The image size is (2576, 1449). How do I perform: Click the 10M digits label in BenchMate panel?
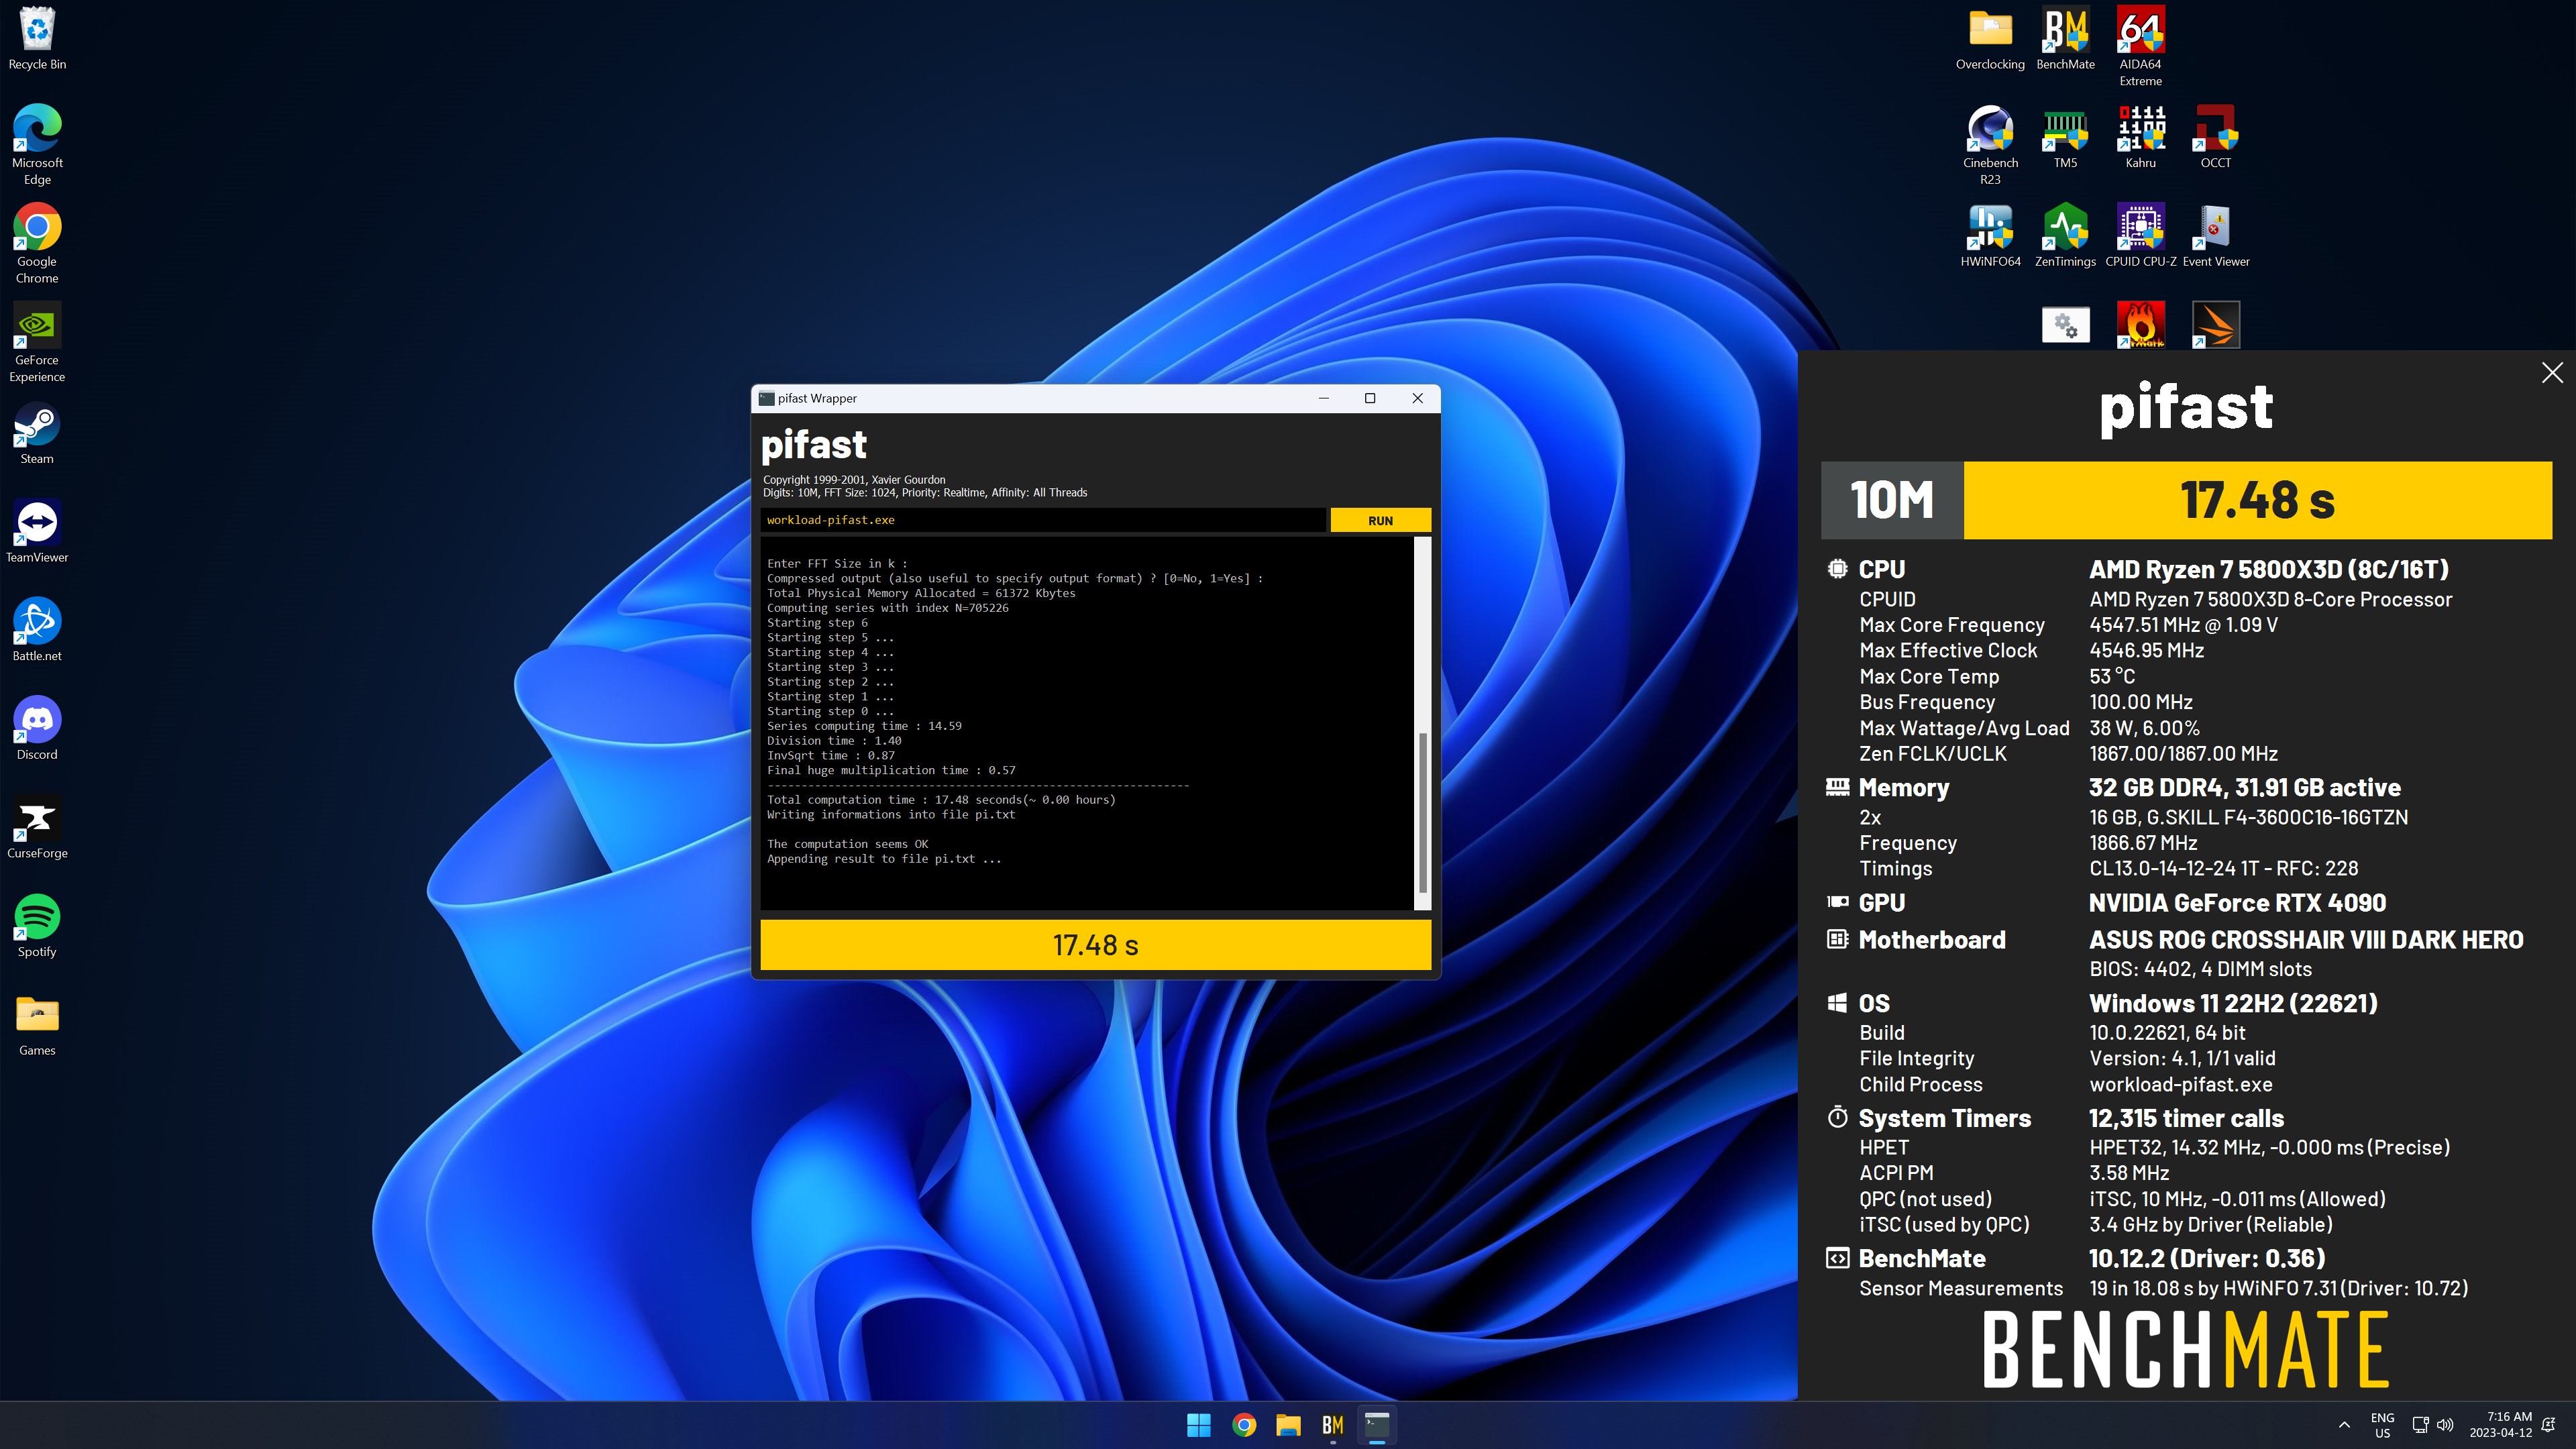(1892, 500)
